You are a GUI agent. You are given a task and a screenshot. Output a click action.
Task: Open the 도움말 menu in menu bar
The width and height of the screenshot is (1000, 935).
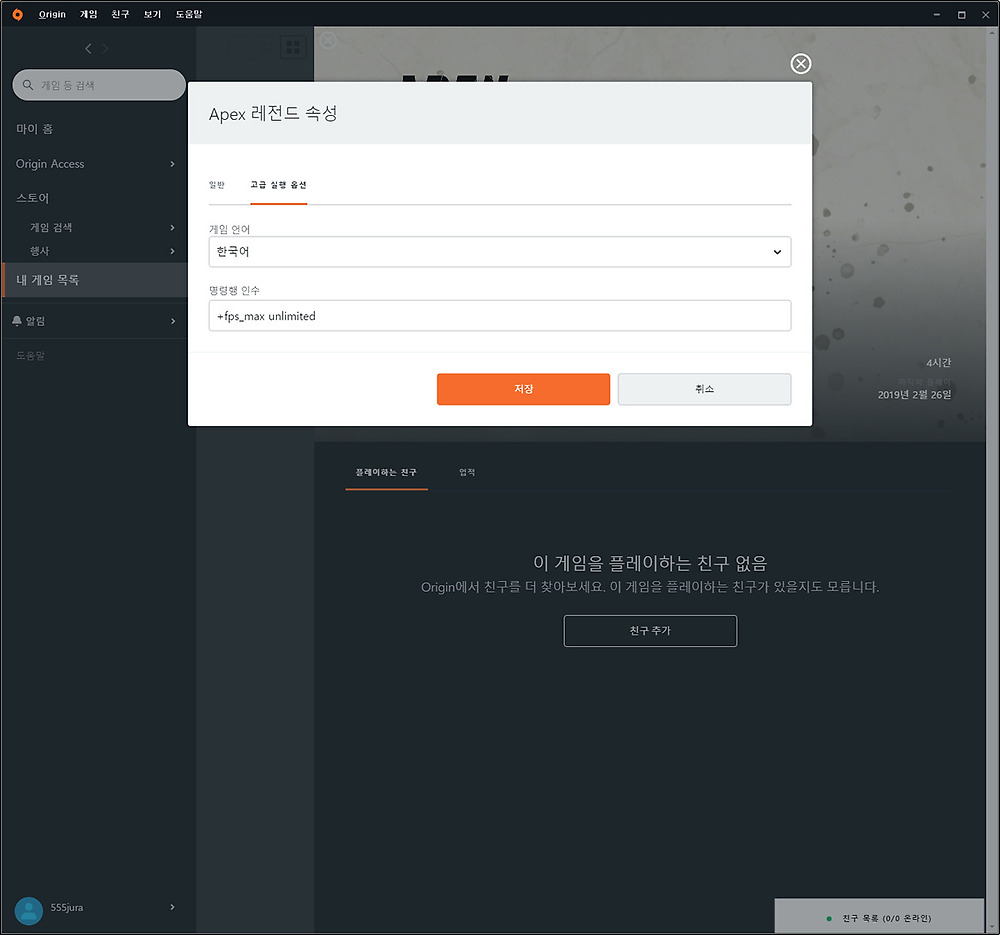click(189, 14)
